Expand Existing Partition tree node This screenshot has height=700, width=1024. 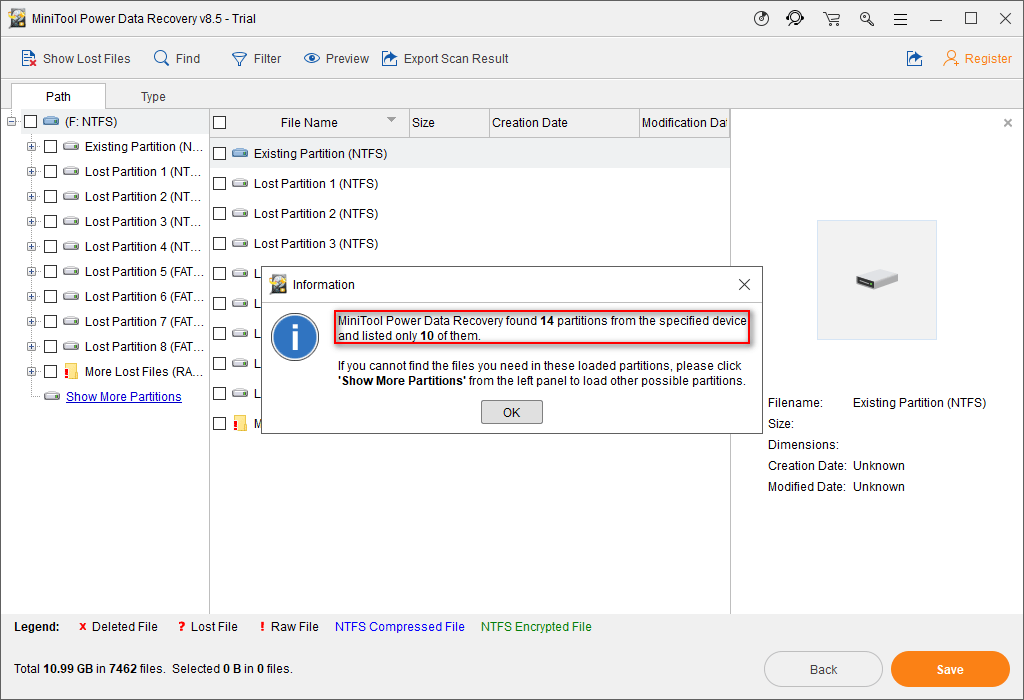(x=31, y=146)
